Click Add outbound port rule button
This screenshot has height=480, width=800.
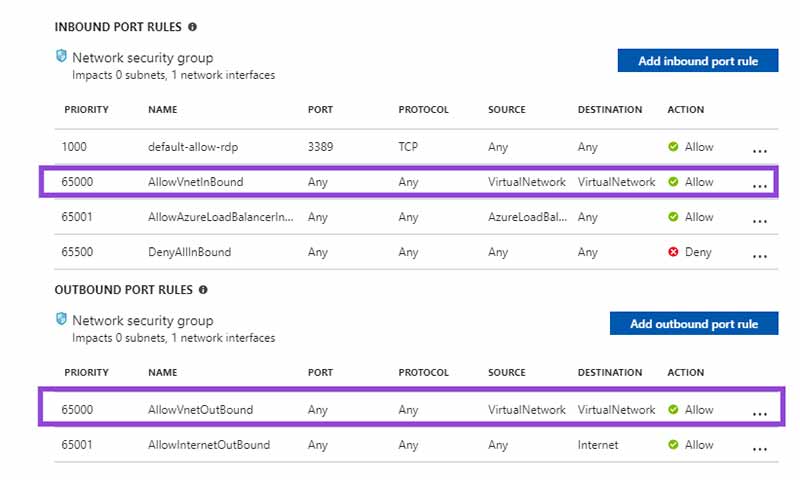coord(694,323)
